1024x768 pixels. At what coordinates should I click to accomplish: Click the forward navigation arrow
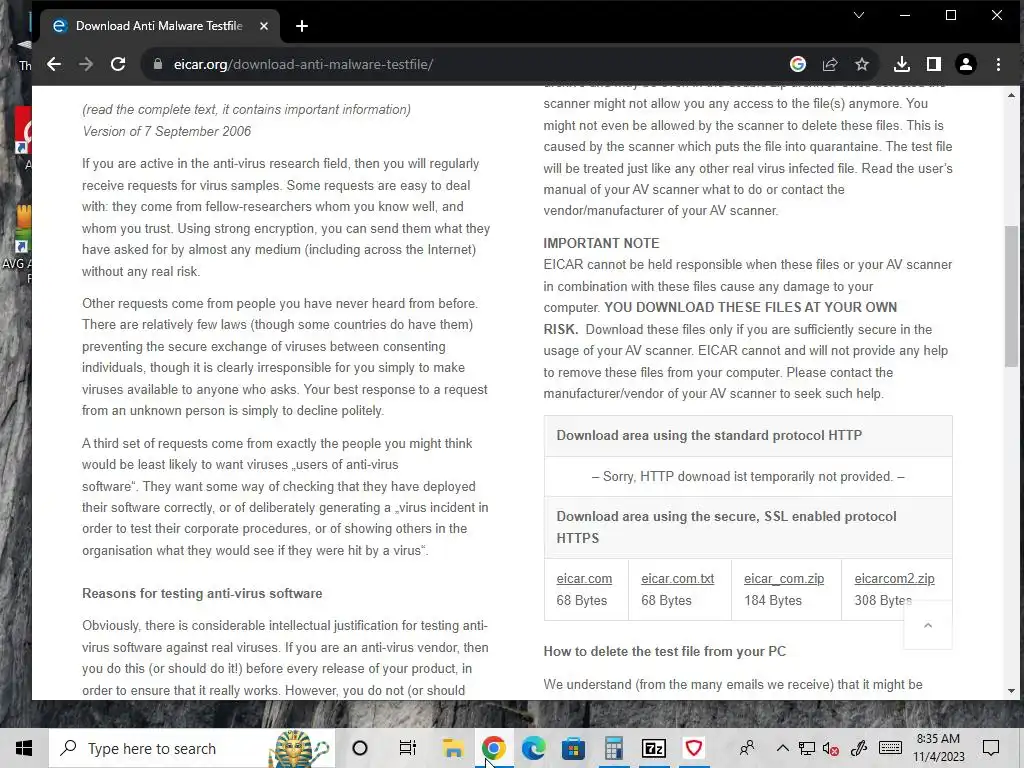coord(86,64)
